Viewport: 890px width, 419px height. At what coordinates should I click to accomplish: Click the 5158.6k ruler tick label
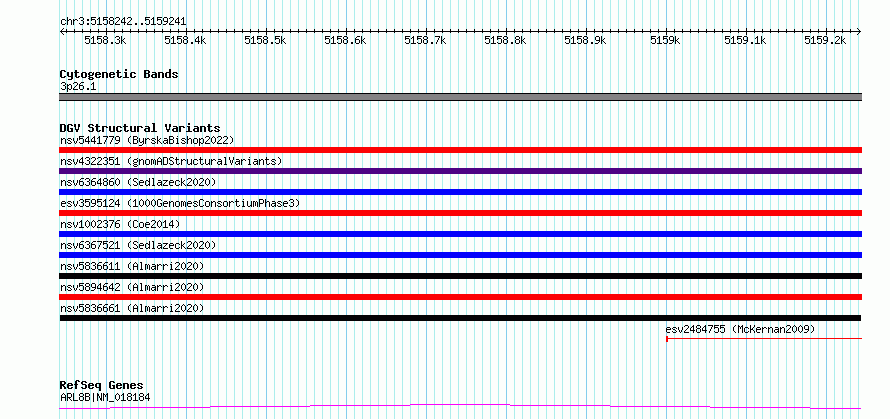click(345, 40)
